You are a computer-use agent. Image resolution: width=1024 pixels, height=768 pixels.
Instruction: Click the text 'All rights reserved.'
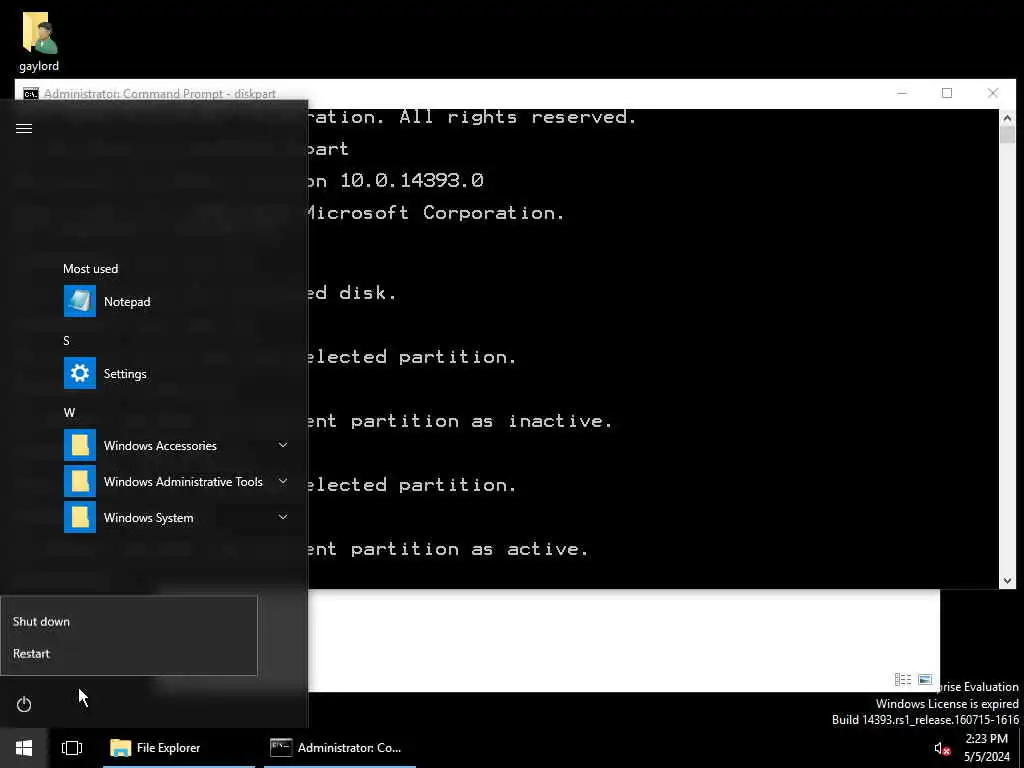518,117
